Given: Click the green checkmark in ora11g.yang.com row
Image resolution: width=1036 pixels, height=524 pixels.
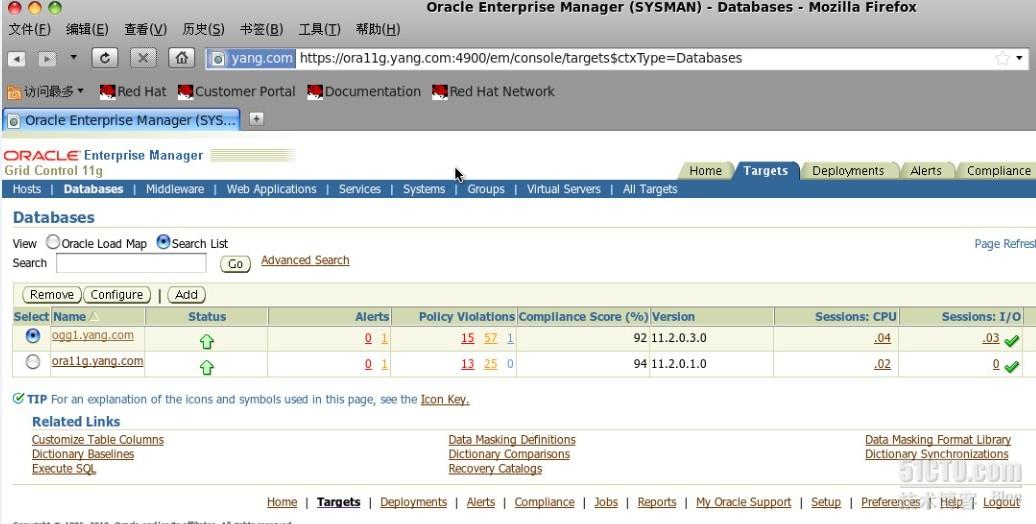Looking at the screenshot, I should click(1012, 366).
